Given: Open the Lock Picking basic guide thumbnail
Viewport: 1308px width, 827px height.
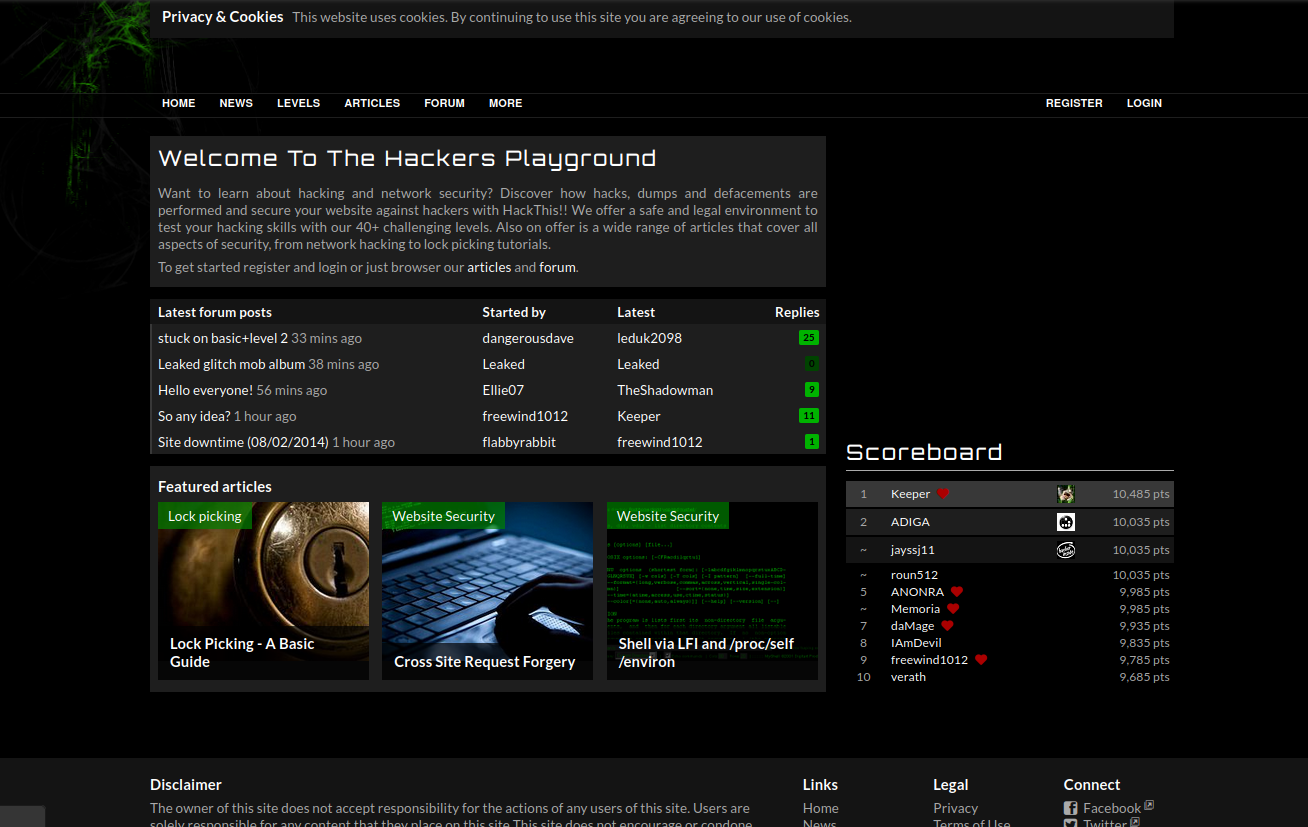Looking at the screenshot, I should coord(263,591).
